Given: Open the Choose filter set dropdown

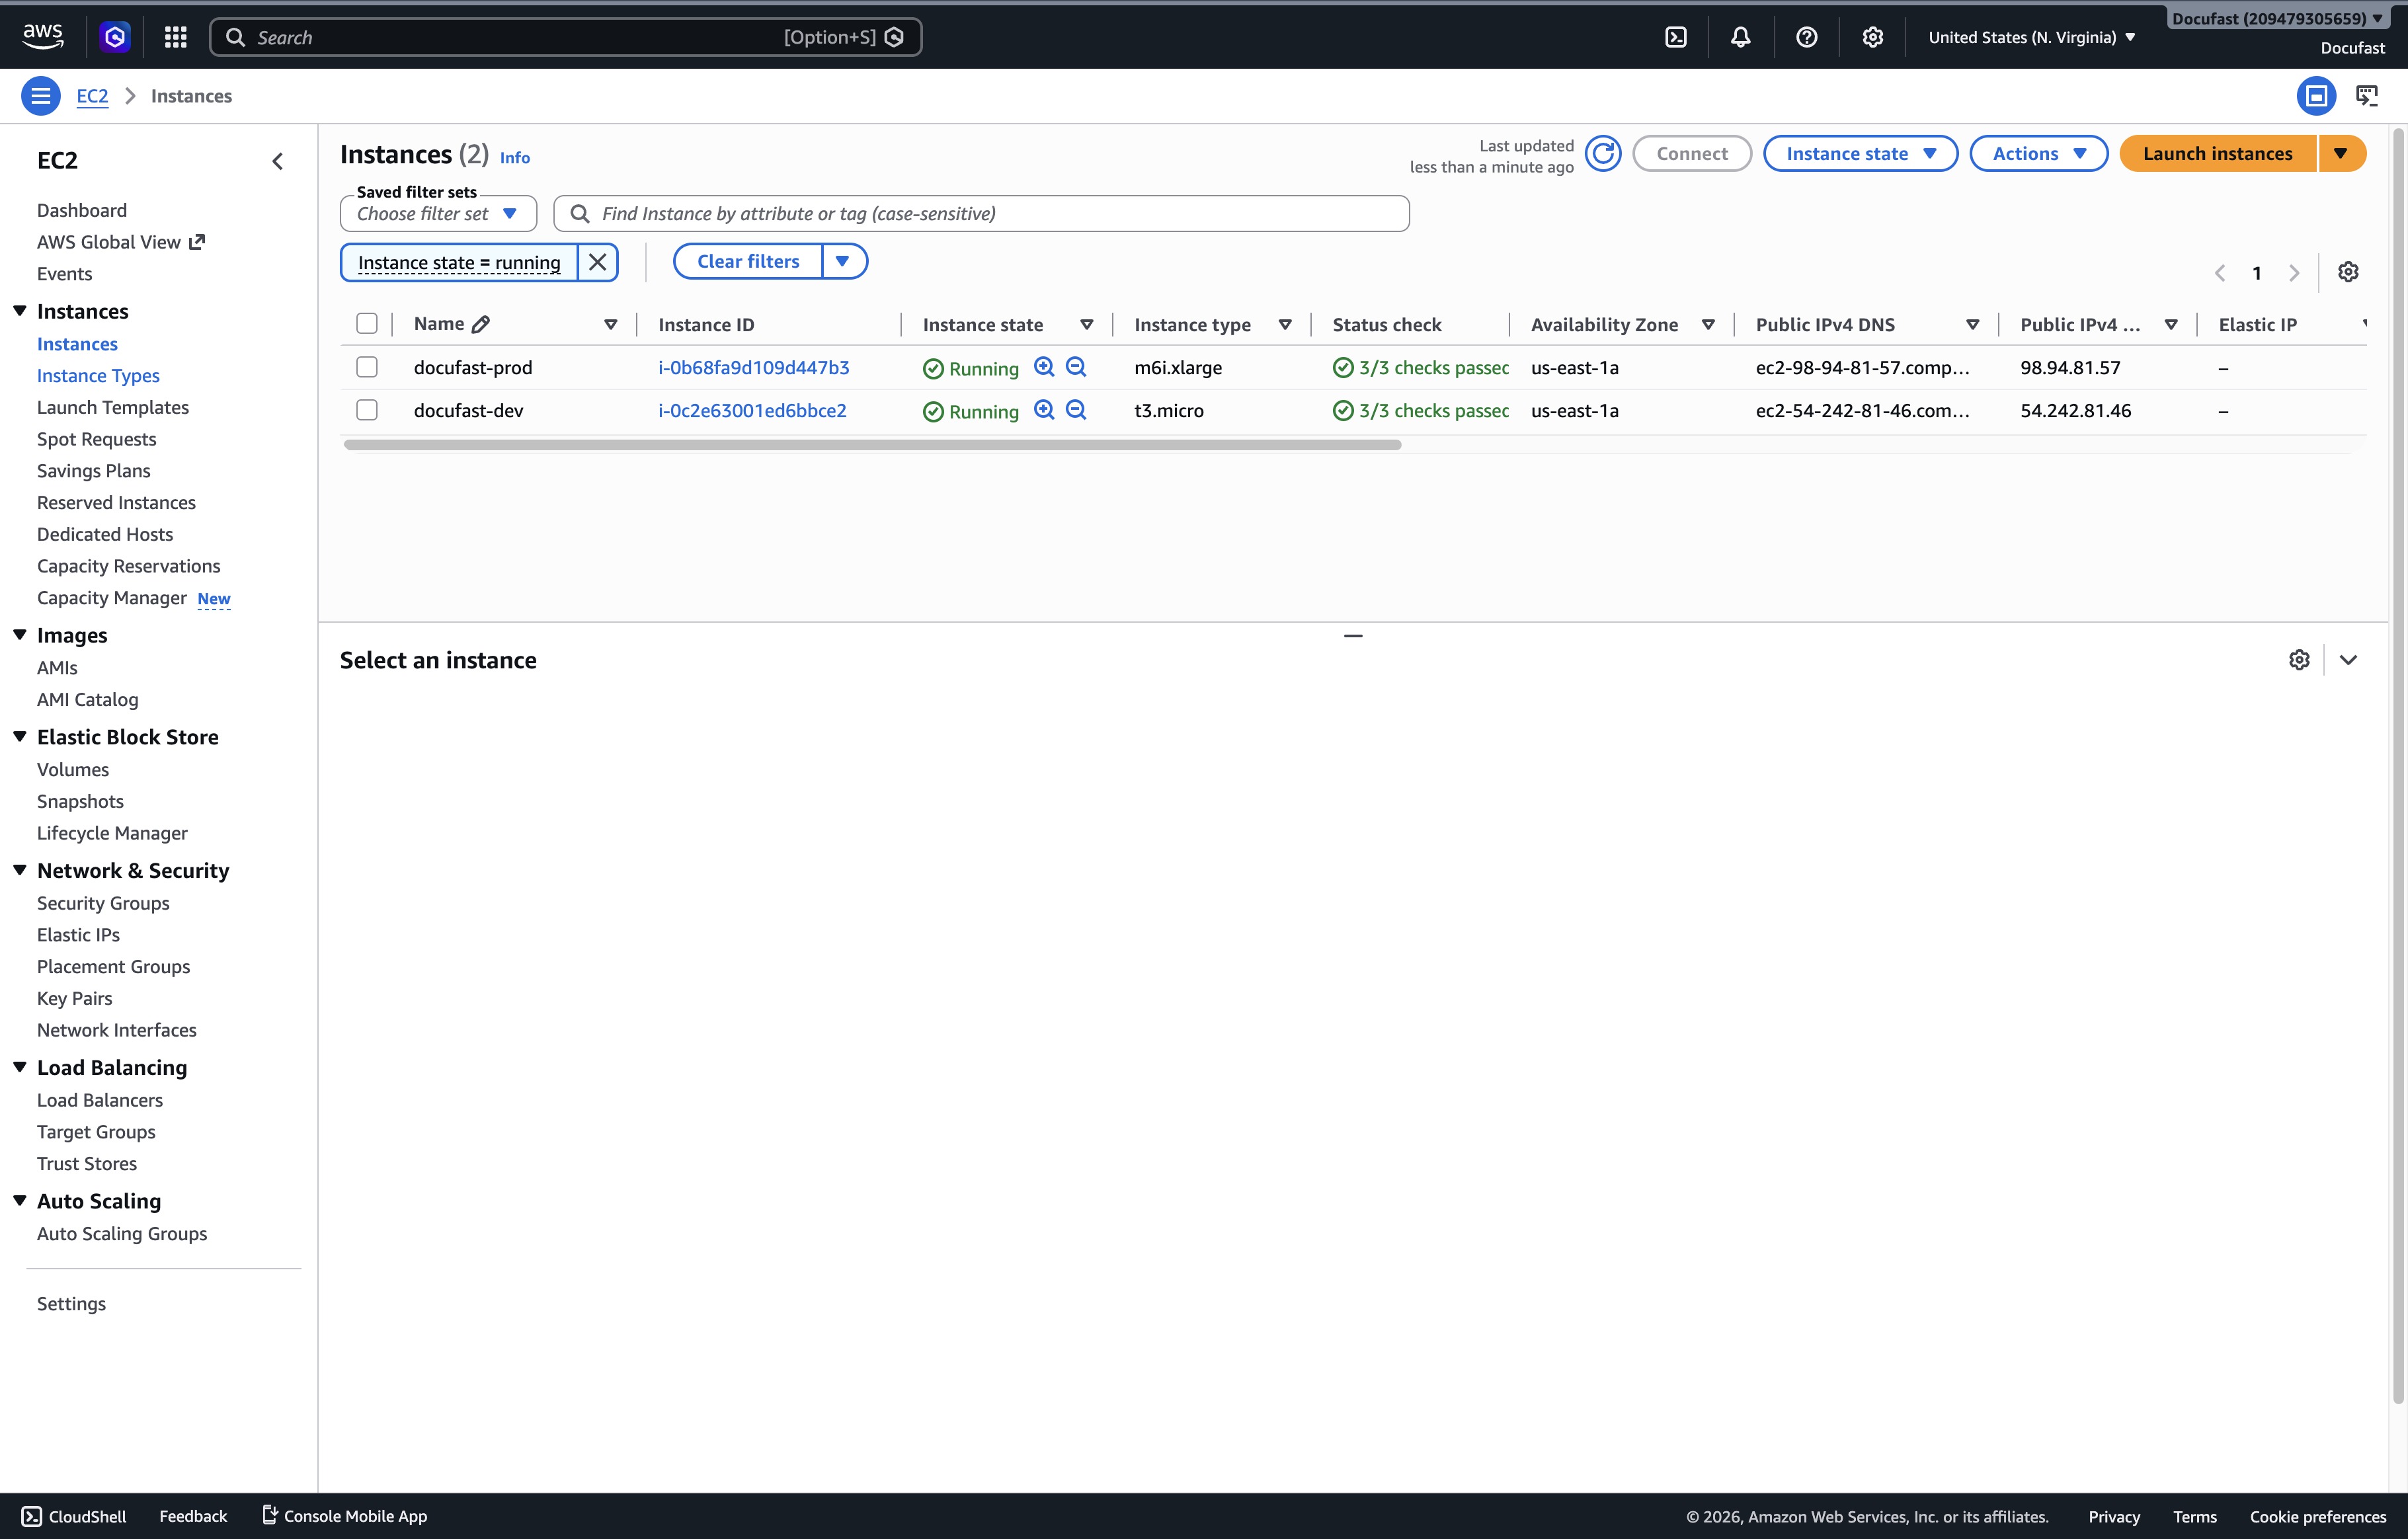Looking at the screenshot, I should [x=438, y=214].
